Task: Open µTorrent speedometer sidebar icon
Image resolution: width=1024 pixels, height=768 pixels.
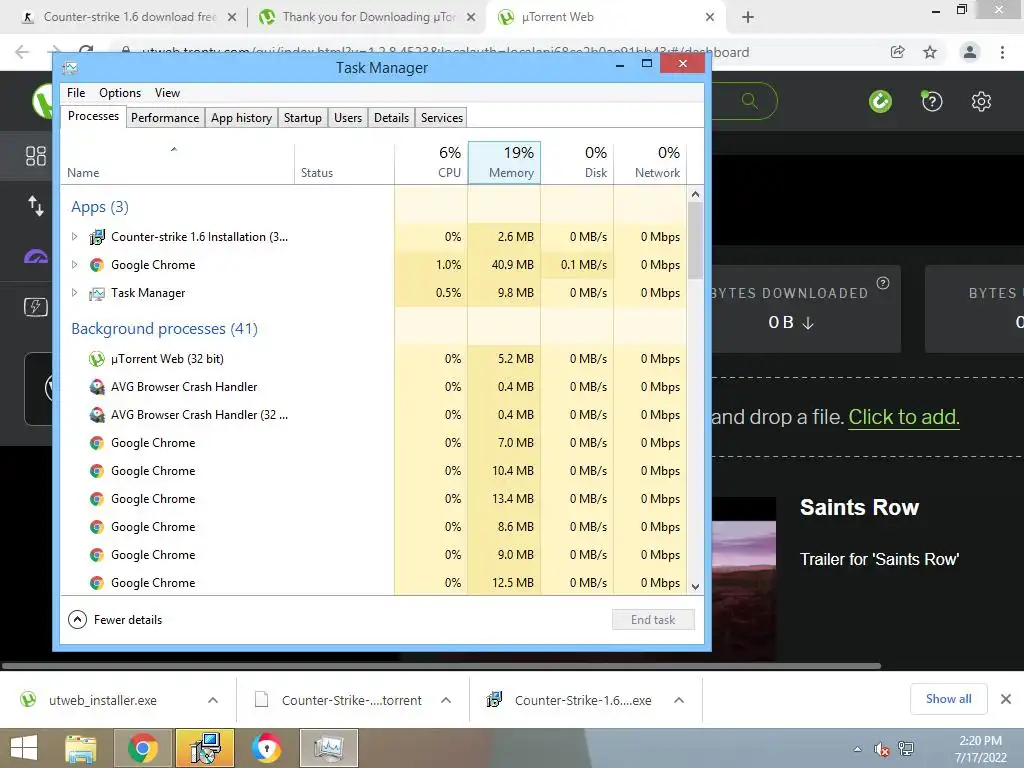Action: (x=35, y=256)
